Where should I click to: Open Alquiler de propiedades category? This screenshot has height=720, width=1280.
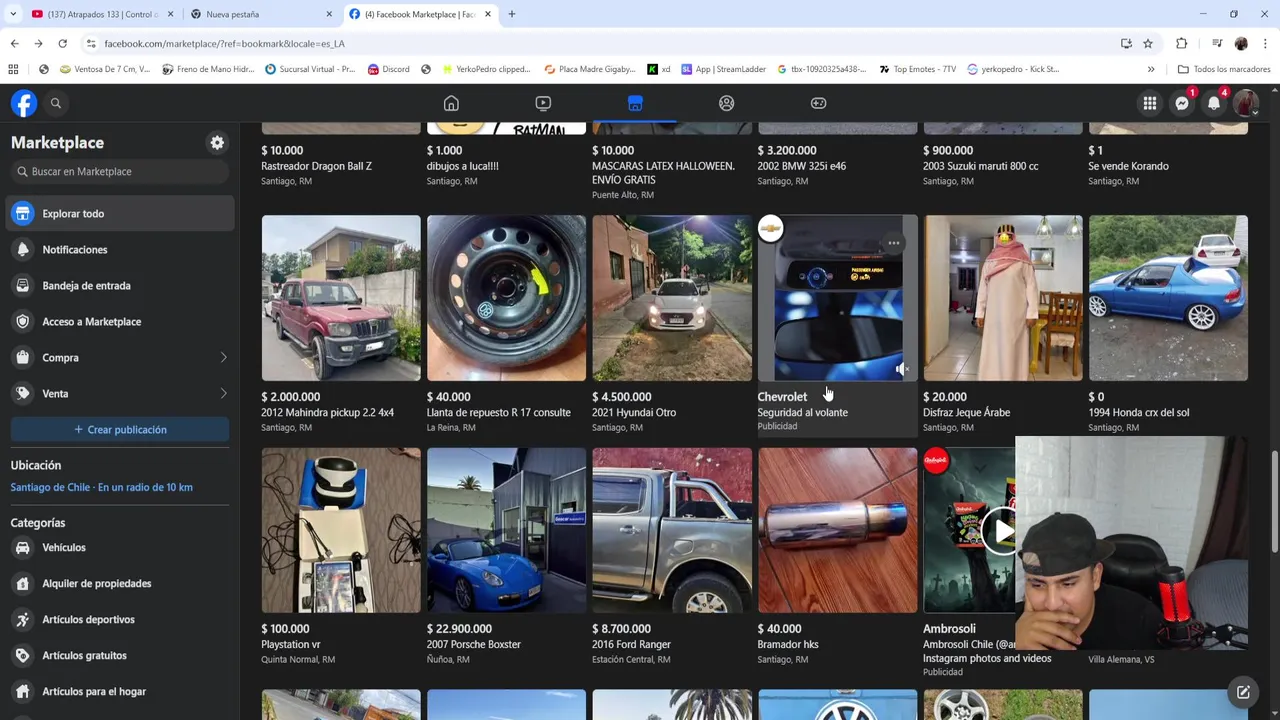[120, 583]
